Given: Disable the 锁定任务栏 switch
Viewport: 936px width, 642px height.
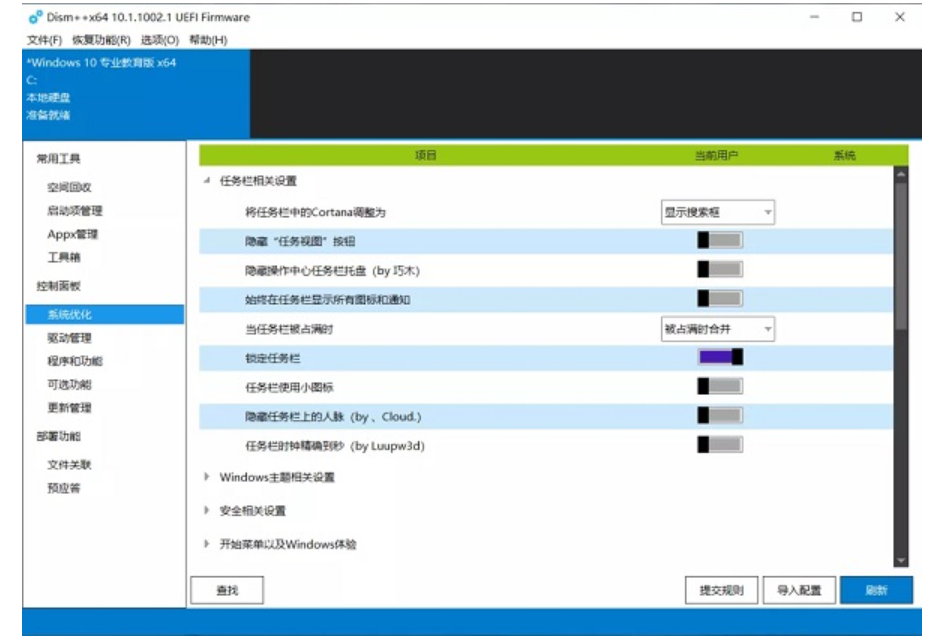Looking at the screenshot, I should (x=719, y=358).
